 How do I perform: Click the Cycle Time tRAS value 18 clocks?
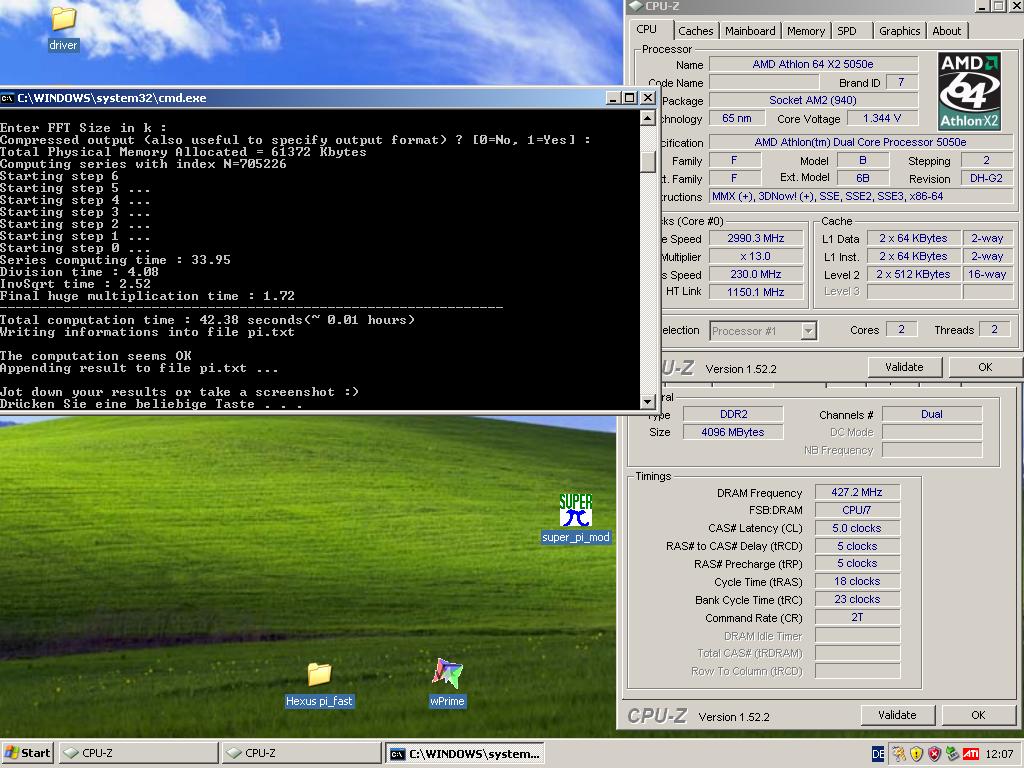pos(857,581)
